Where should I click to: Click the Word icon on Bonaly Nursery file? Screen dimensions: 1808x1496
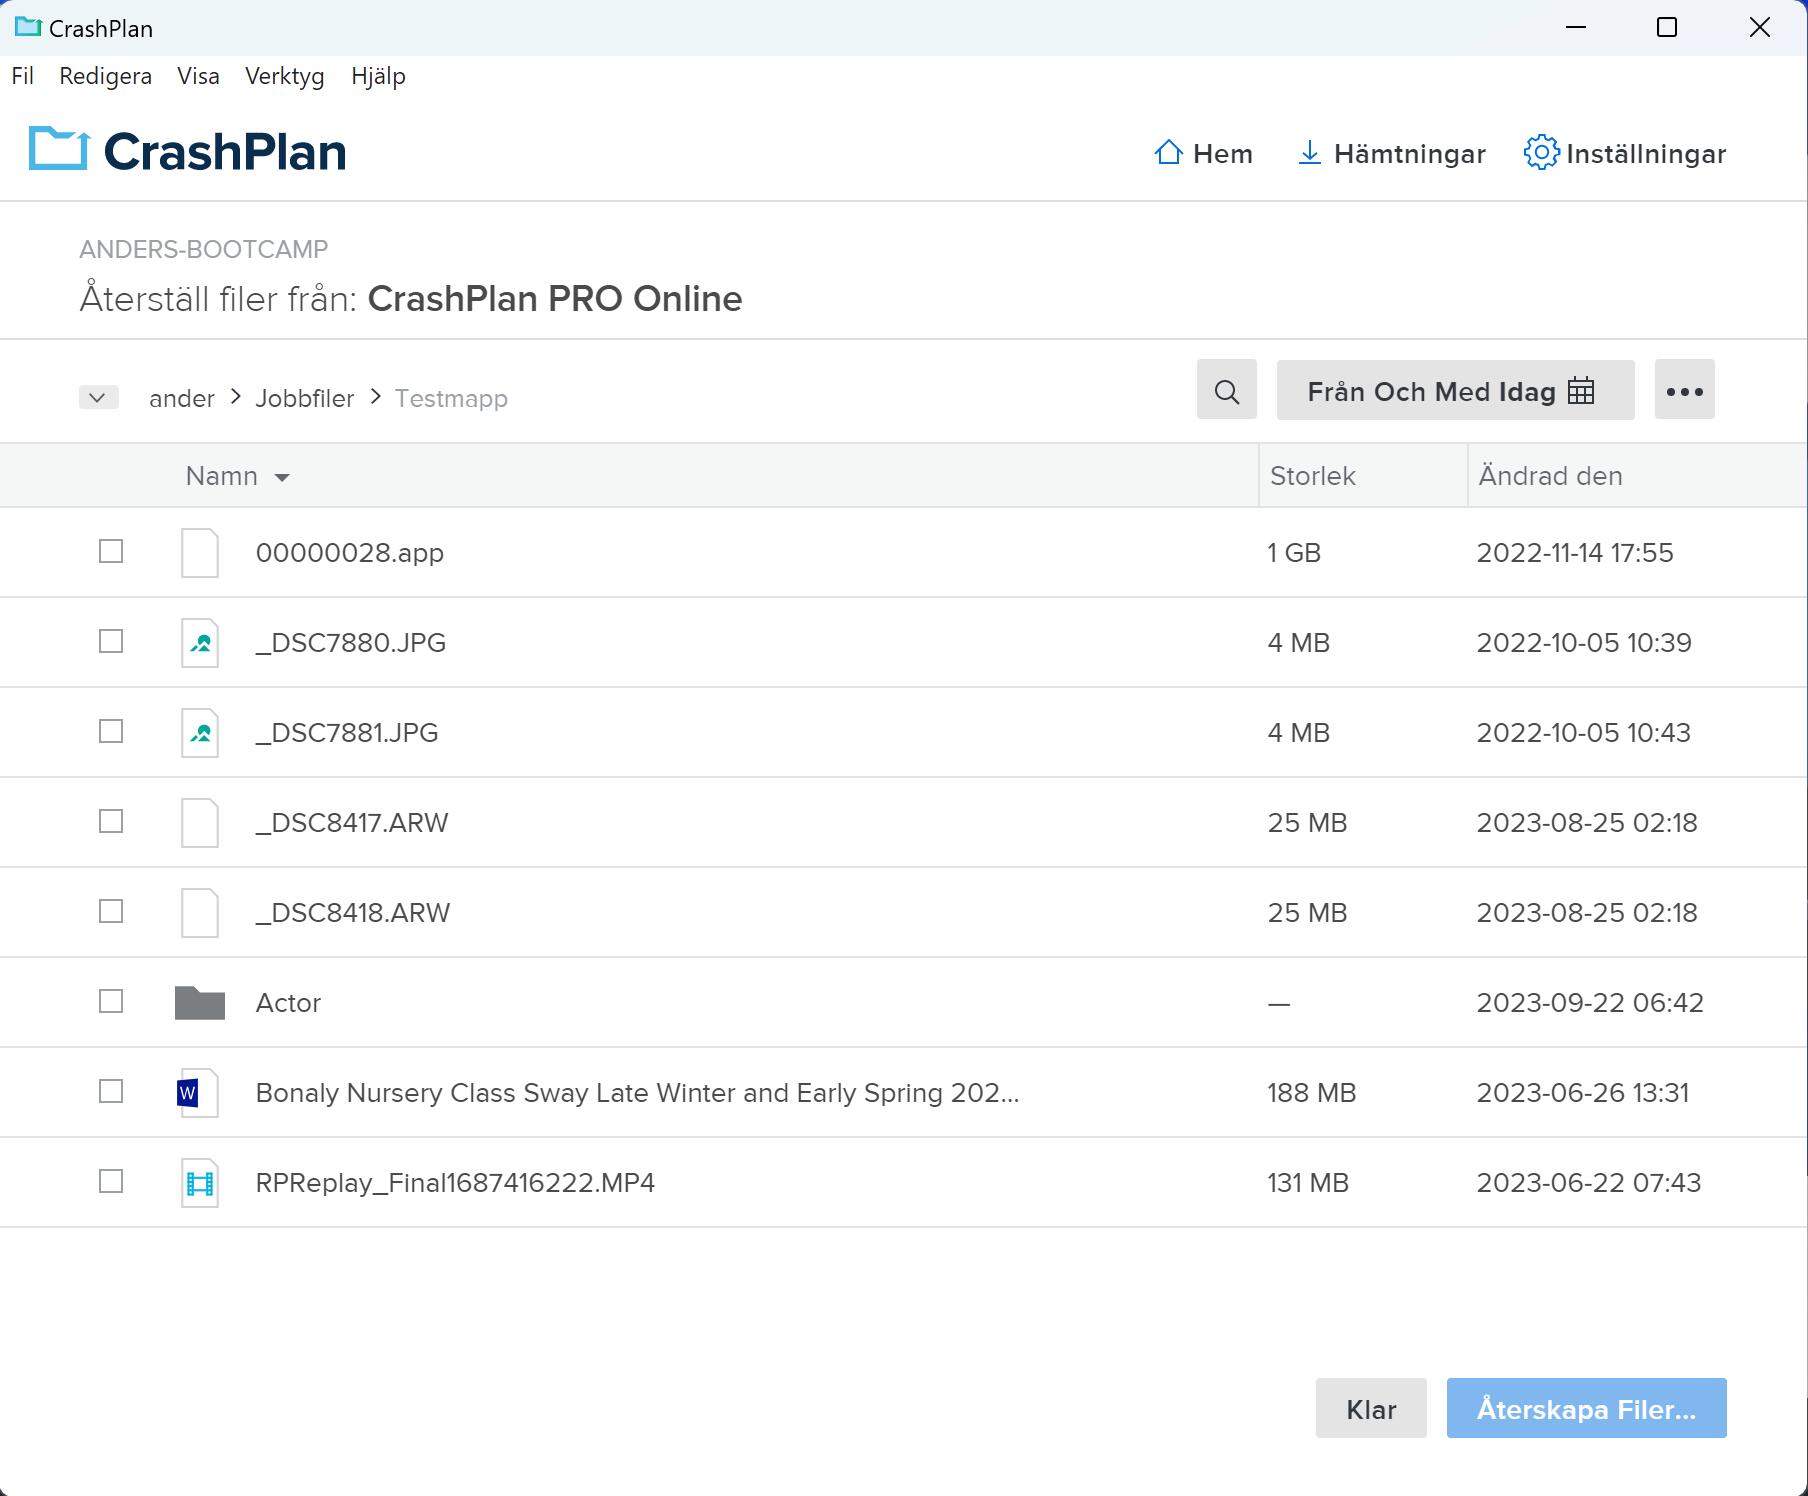coord(198,1092)
